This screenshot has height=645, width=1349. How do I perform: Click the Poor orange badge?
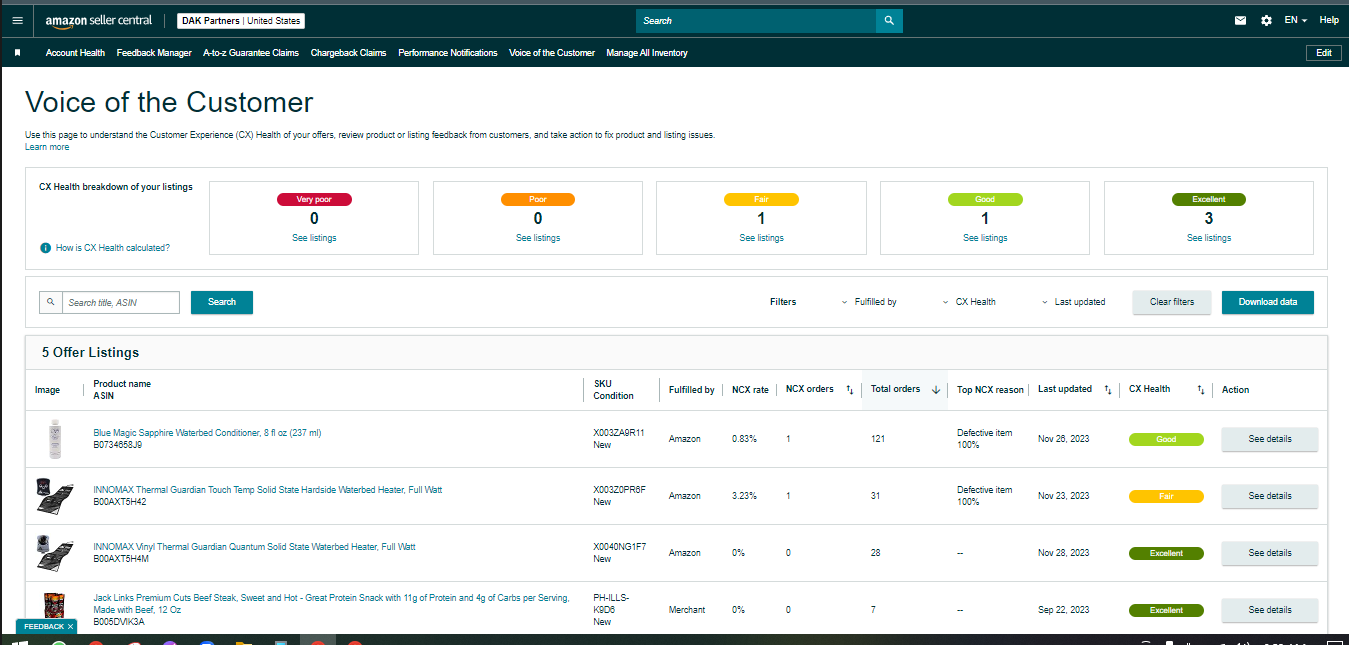[x=538, y=199]
